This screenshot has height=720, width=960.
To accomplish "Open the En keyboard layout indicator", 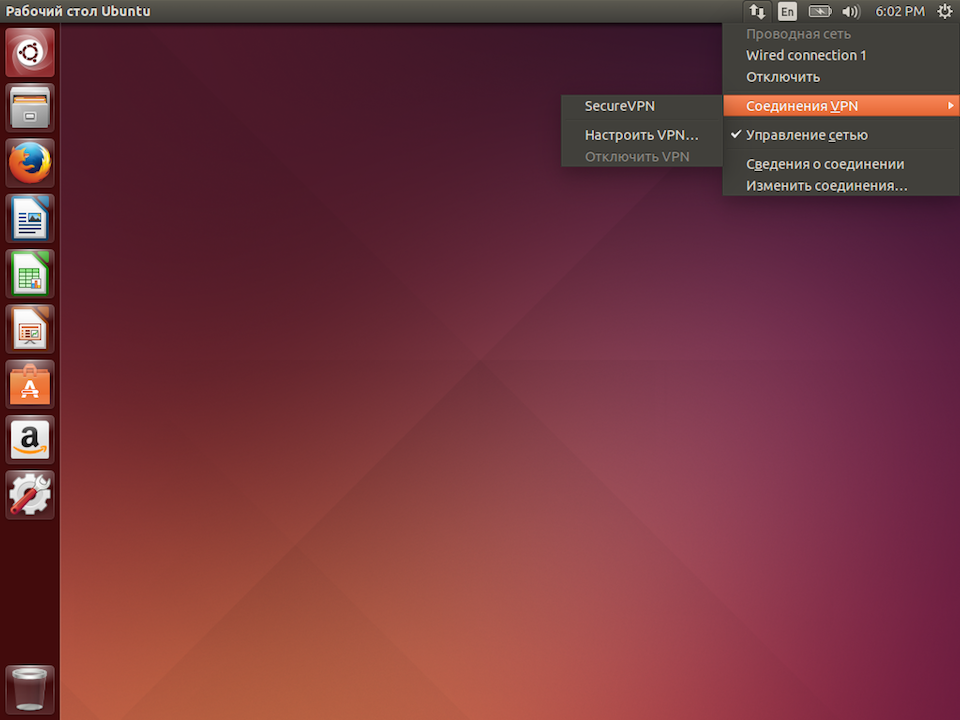I will 787,11.
